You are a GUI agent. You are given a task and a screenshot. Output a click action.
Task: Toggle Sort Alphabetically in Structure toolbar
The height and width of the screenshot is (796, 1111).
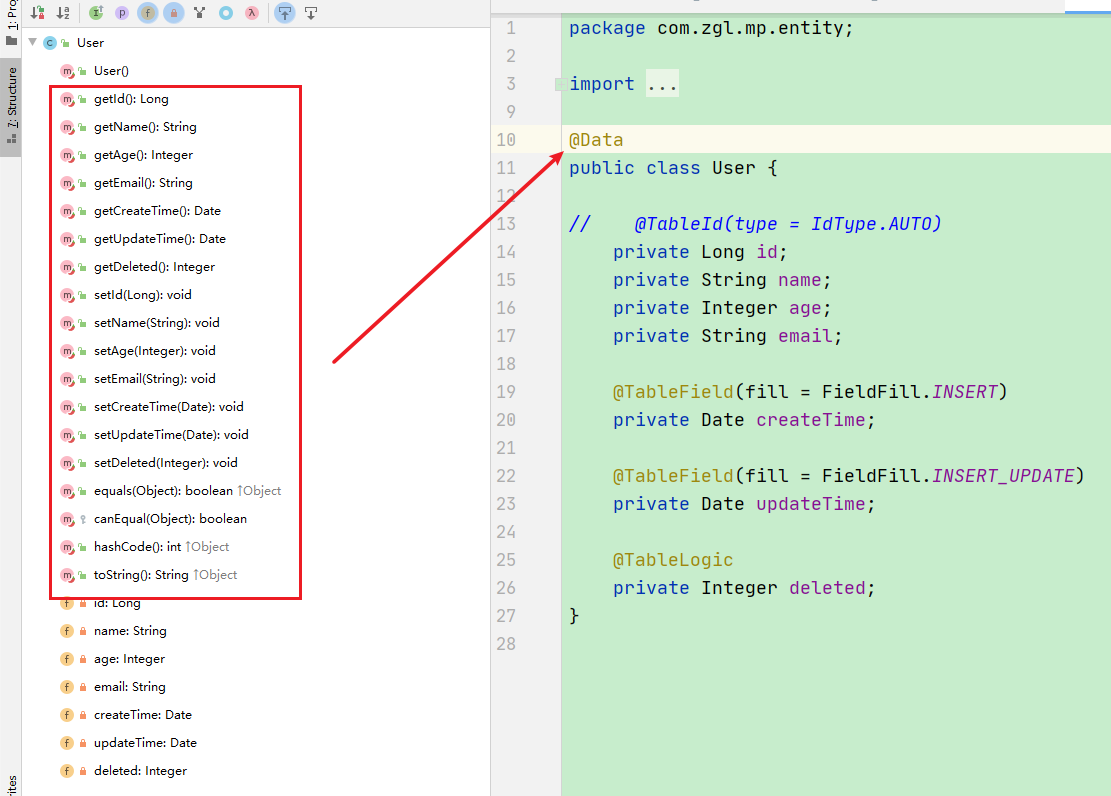point(63,13)
